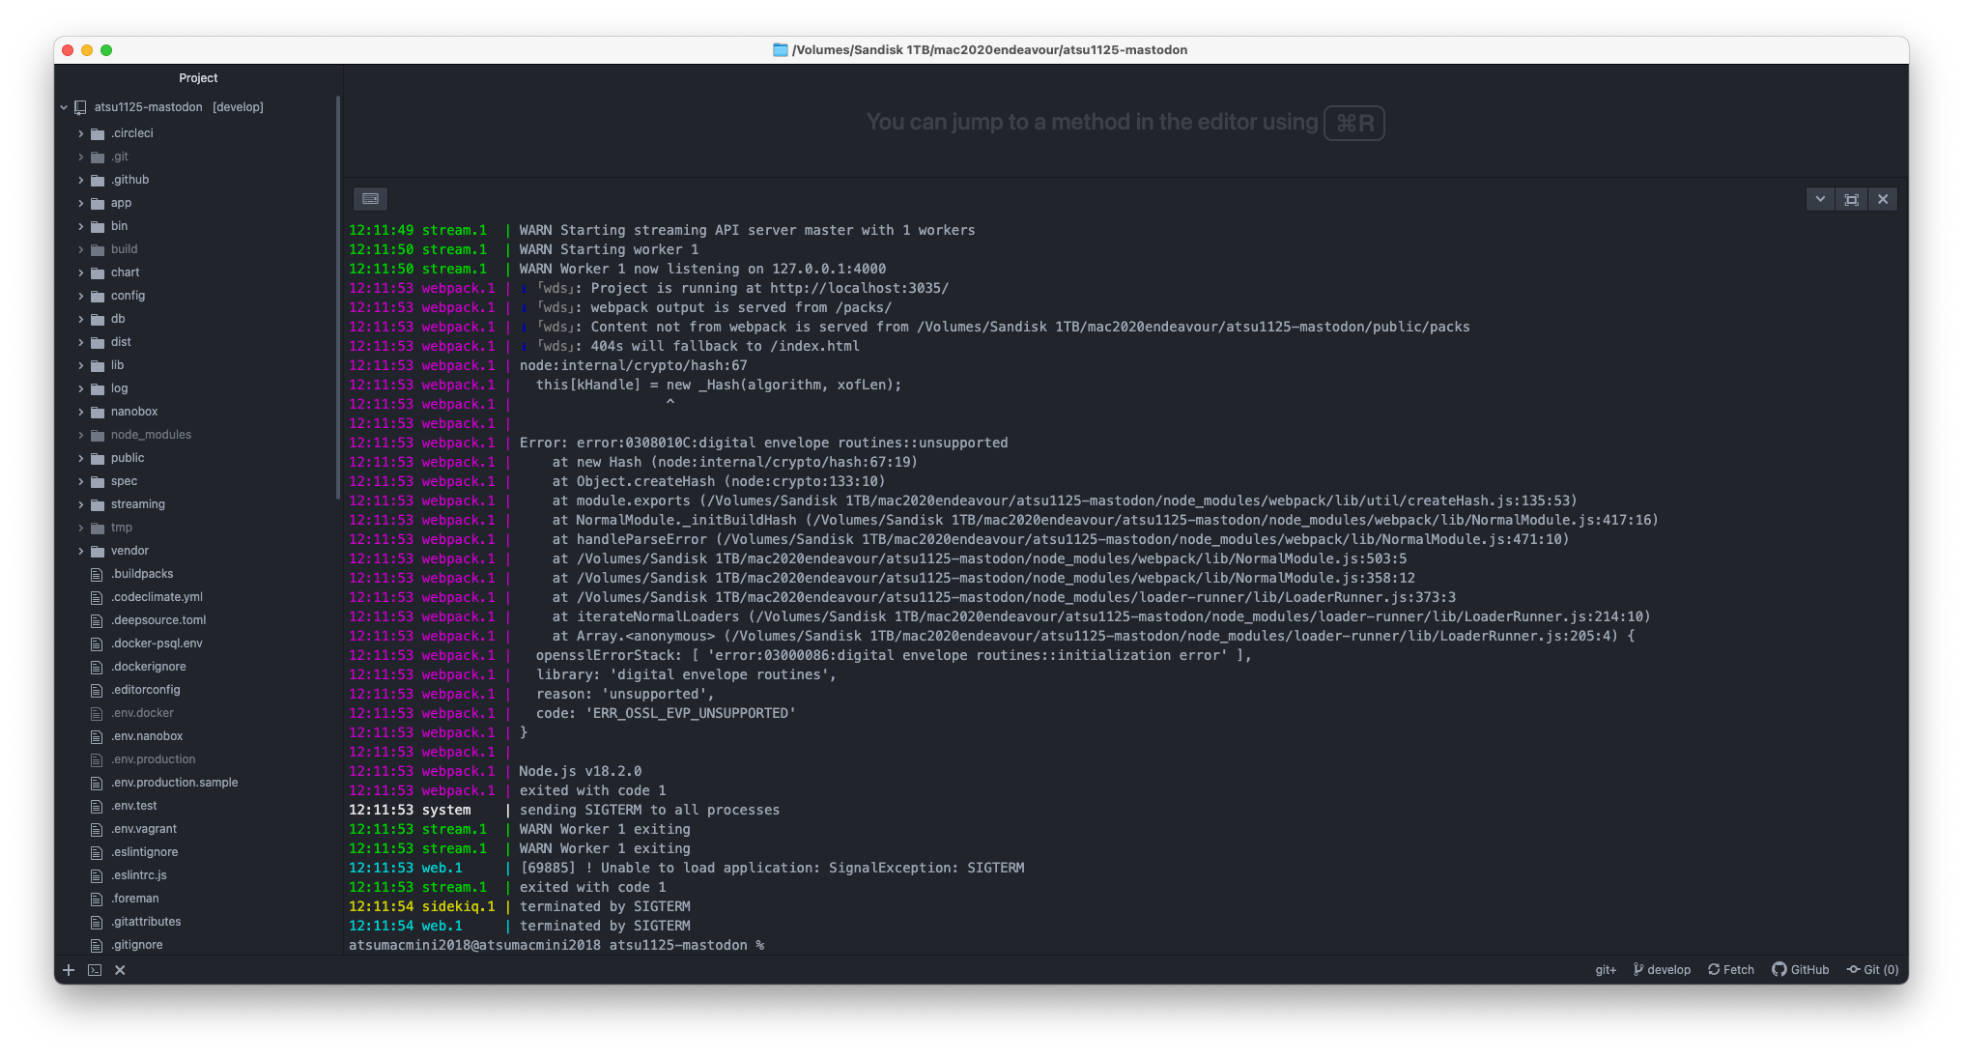Open the .deepsource.toml file
This screenshot has width=1963, height=1056.
(x=158, y=620)
